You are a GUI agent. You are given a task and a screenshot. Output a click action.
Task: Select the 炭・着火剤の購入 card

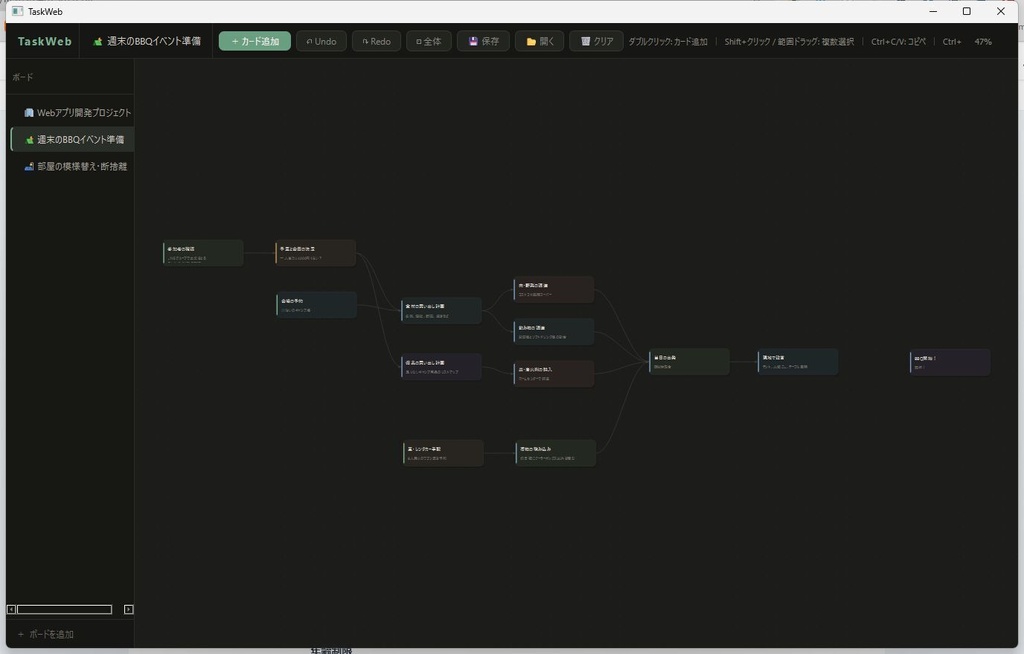point(554,374)
